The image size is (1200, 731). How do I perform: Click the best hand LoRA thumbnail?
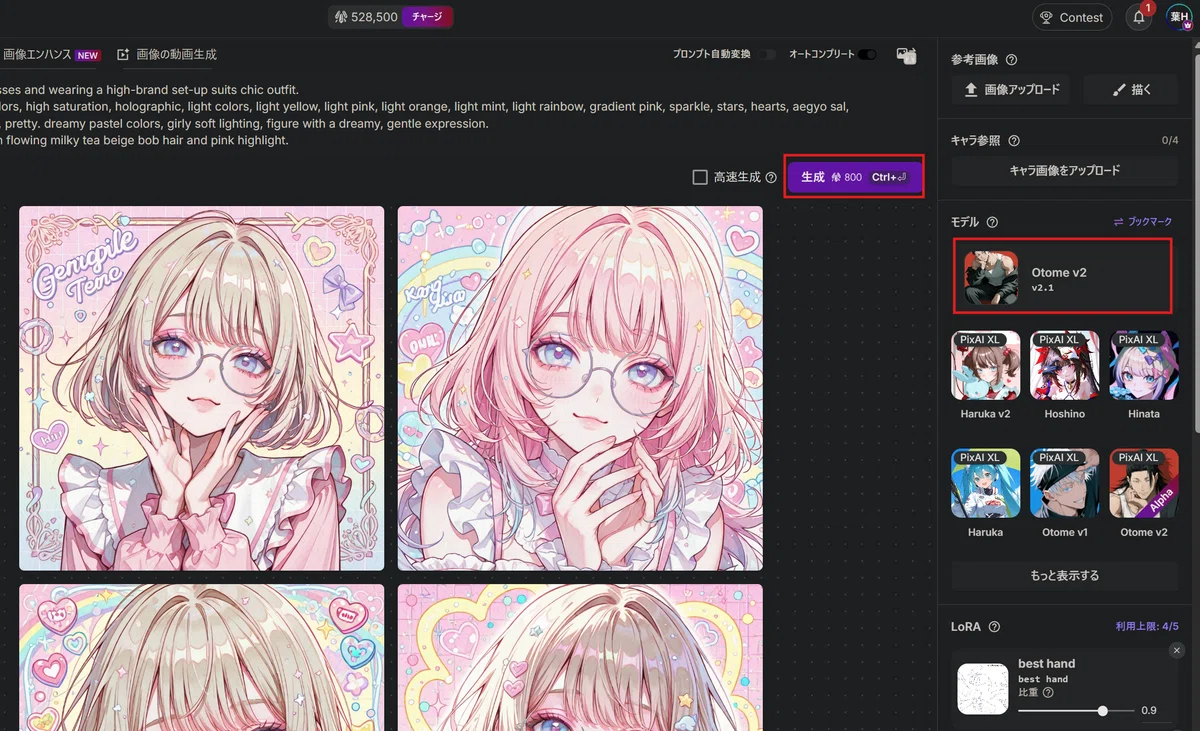(x=982, y=689)
